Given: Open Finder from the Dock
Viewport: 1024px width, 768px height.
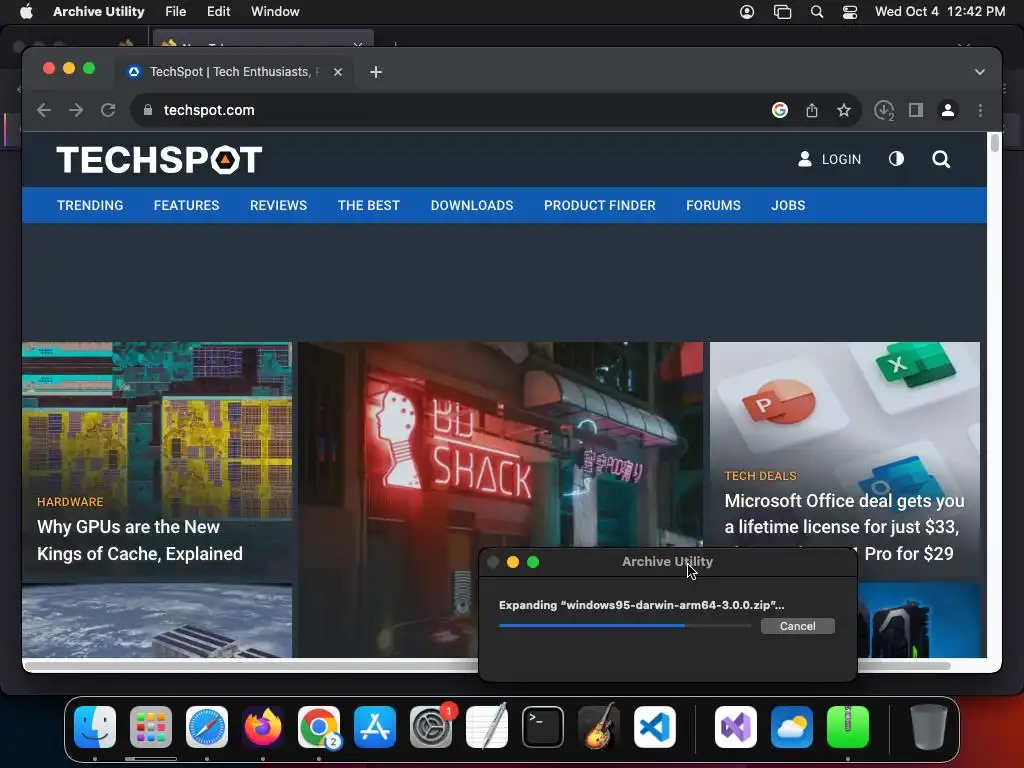Looking at the screenshot, I should click(x=95, y=726).
